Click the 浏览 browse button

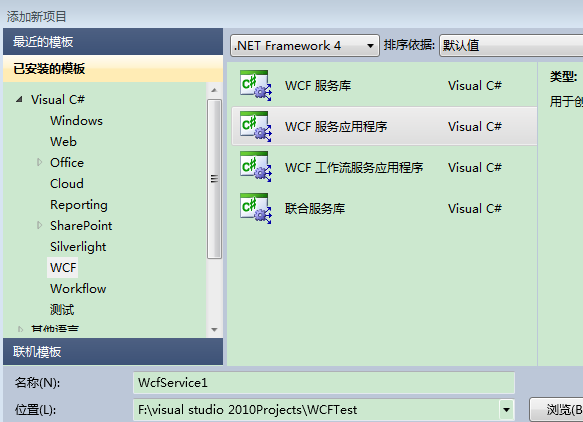point(557,410)
